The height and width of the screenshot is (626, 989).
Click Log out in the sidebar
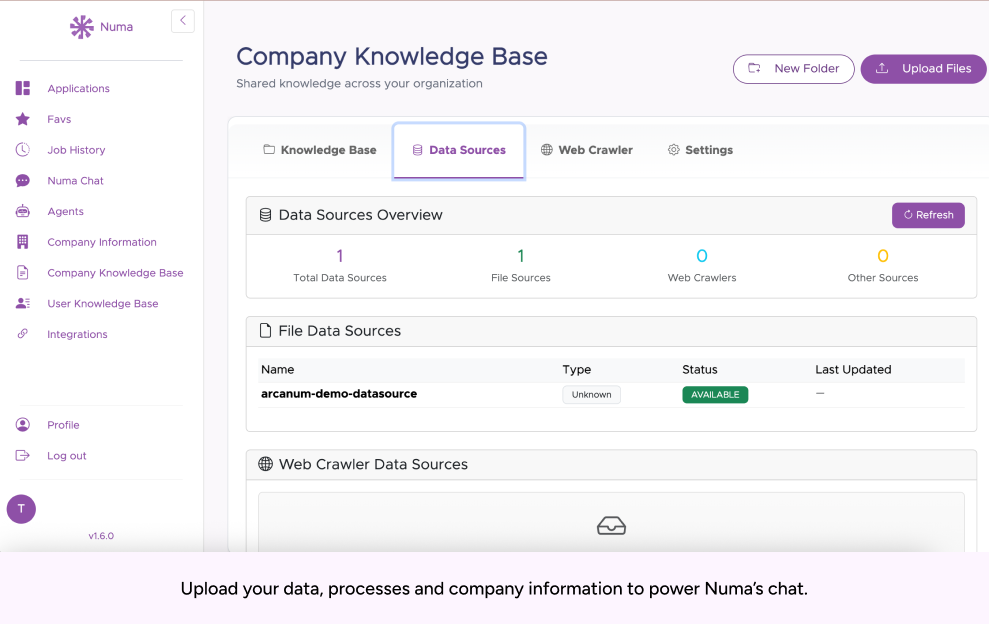coord(67,456)
